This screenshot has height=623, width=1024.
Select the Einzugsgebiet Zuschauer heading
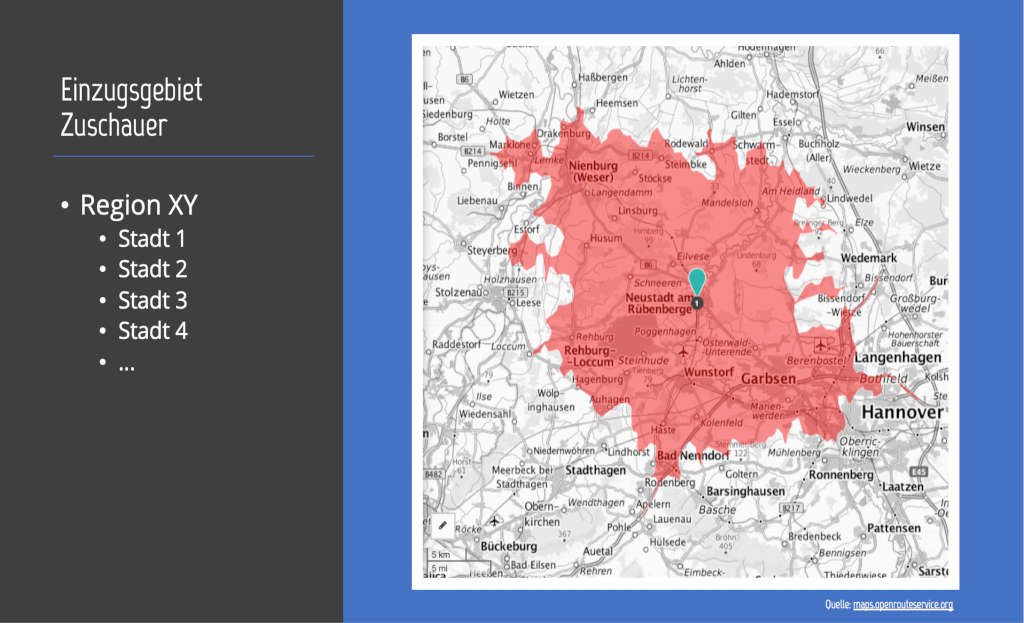click(131, 107)
